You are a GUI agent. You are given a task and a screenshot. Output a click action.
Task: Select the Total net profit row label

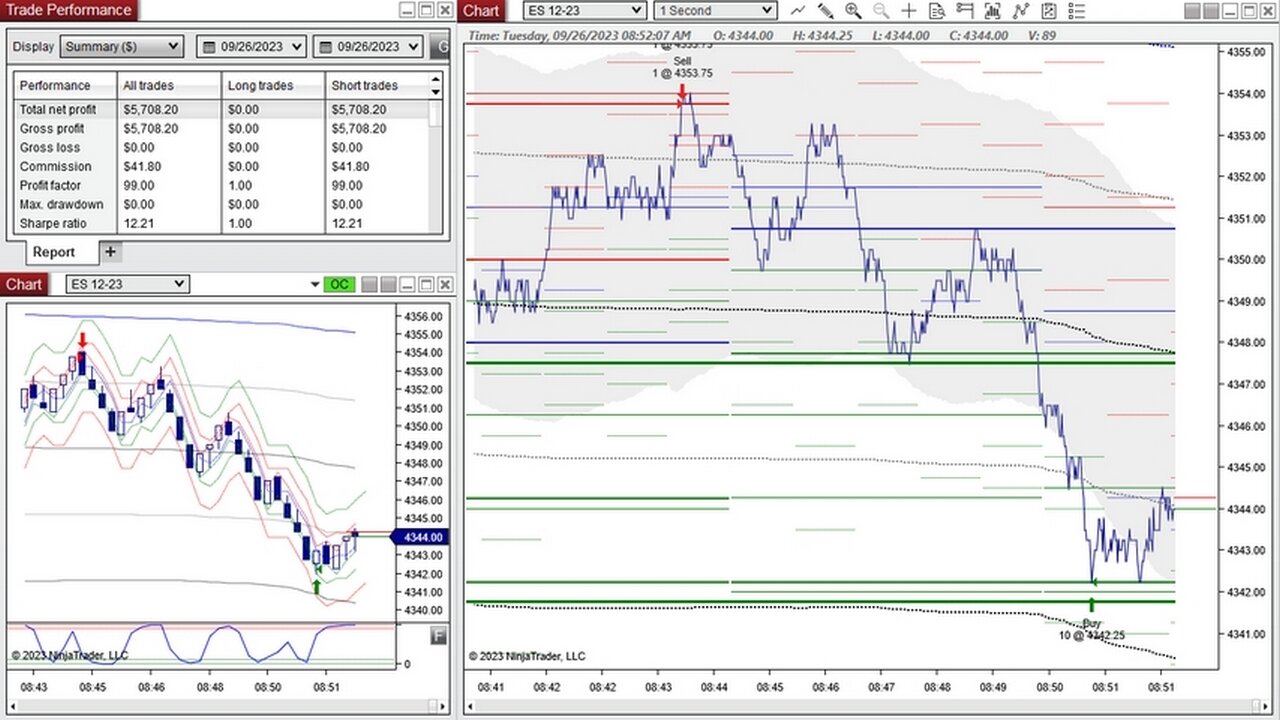pyautogui.click(x=58, y=109)
